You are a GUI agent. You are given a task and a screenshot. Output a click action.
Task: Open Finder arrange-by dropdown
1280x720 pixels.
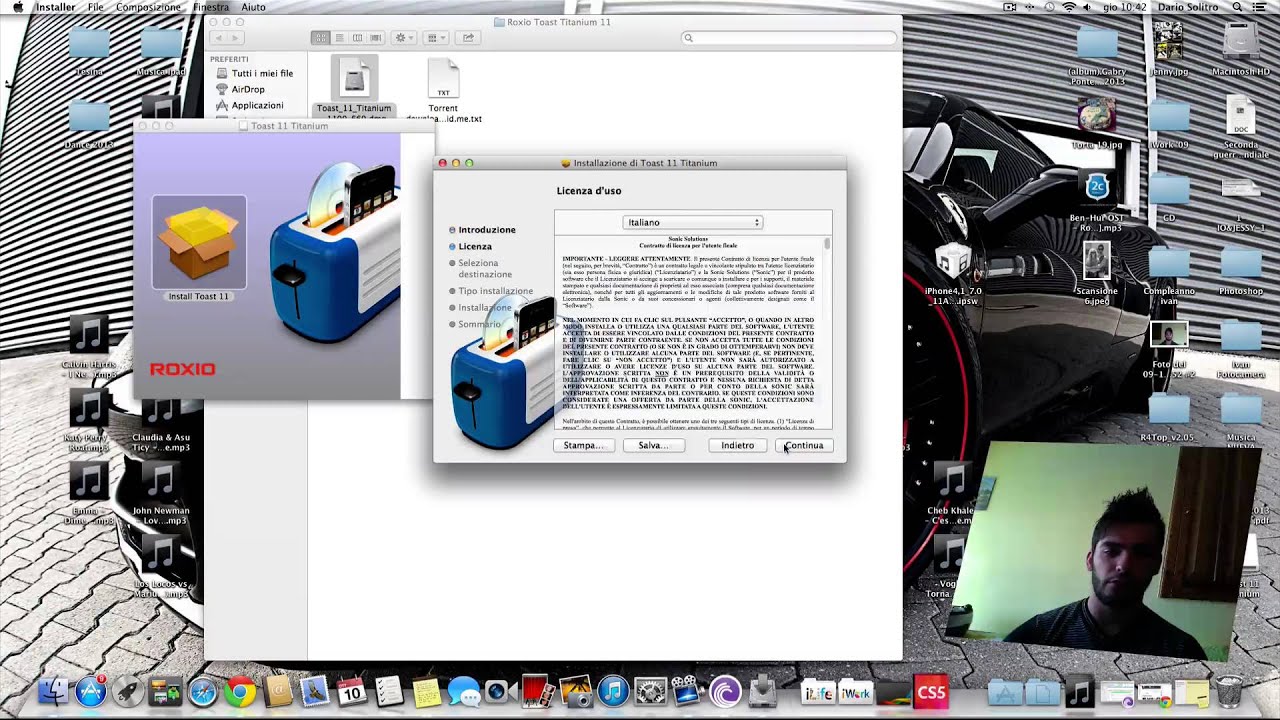[437, 38]
